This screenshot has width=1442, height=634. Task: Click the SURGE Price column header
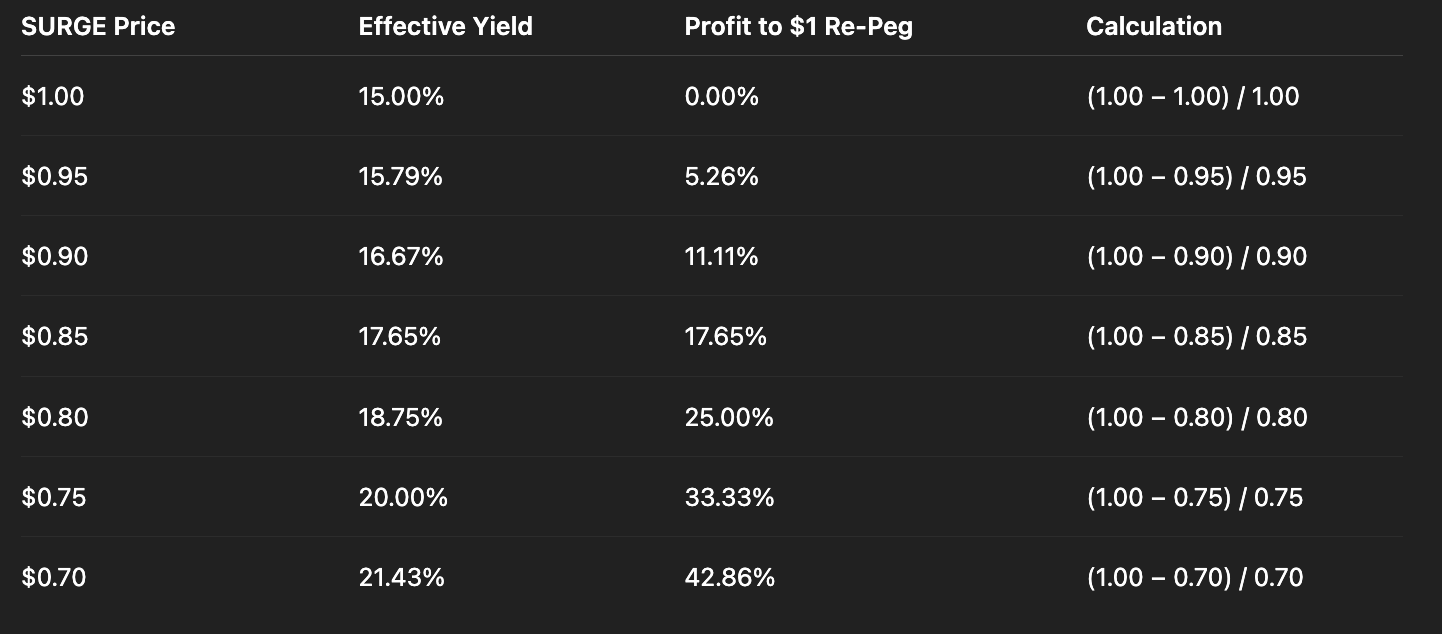[98, 26]
